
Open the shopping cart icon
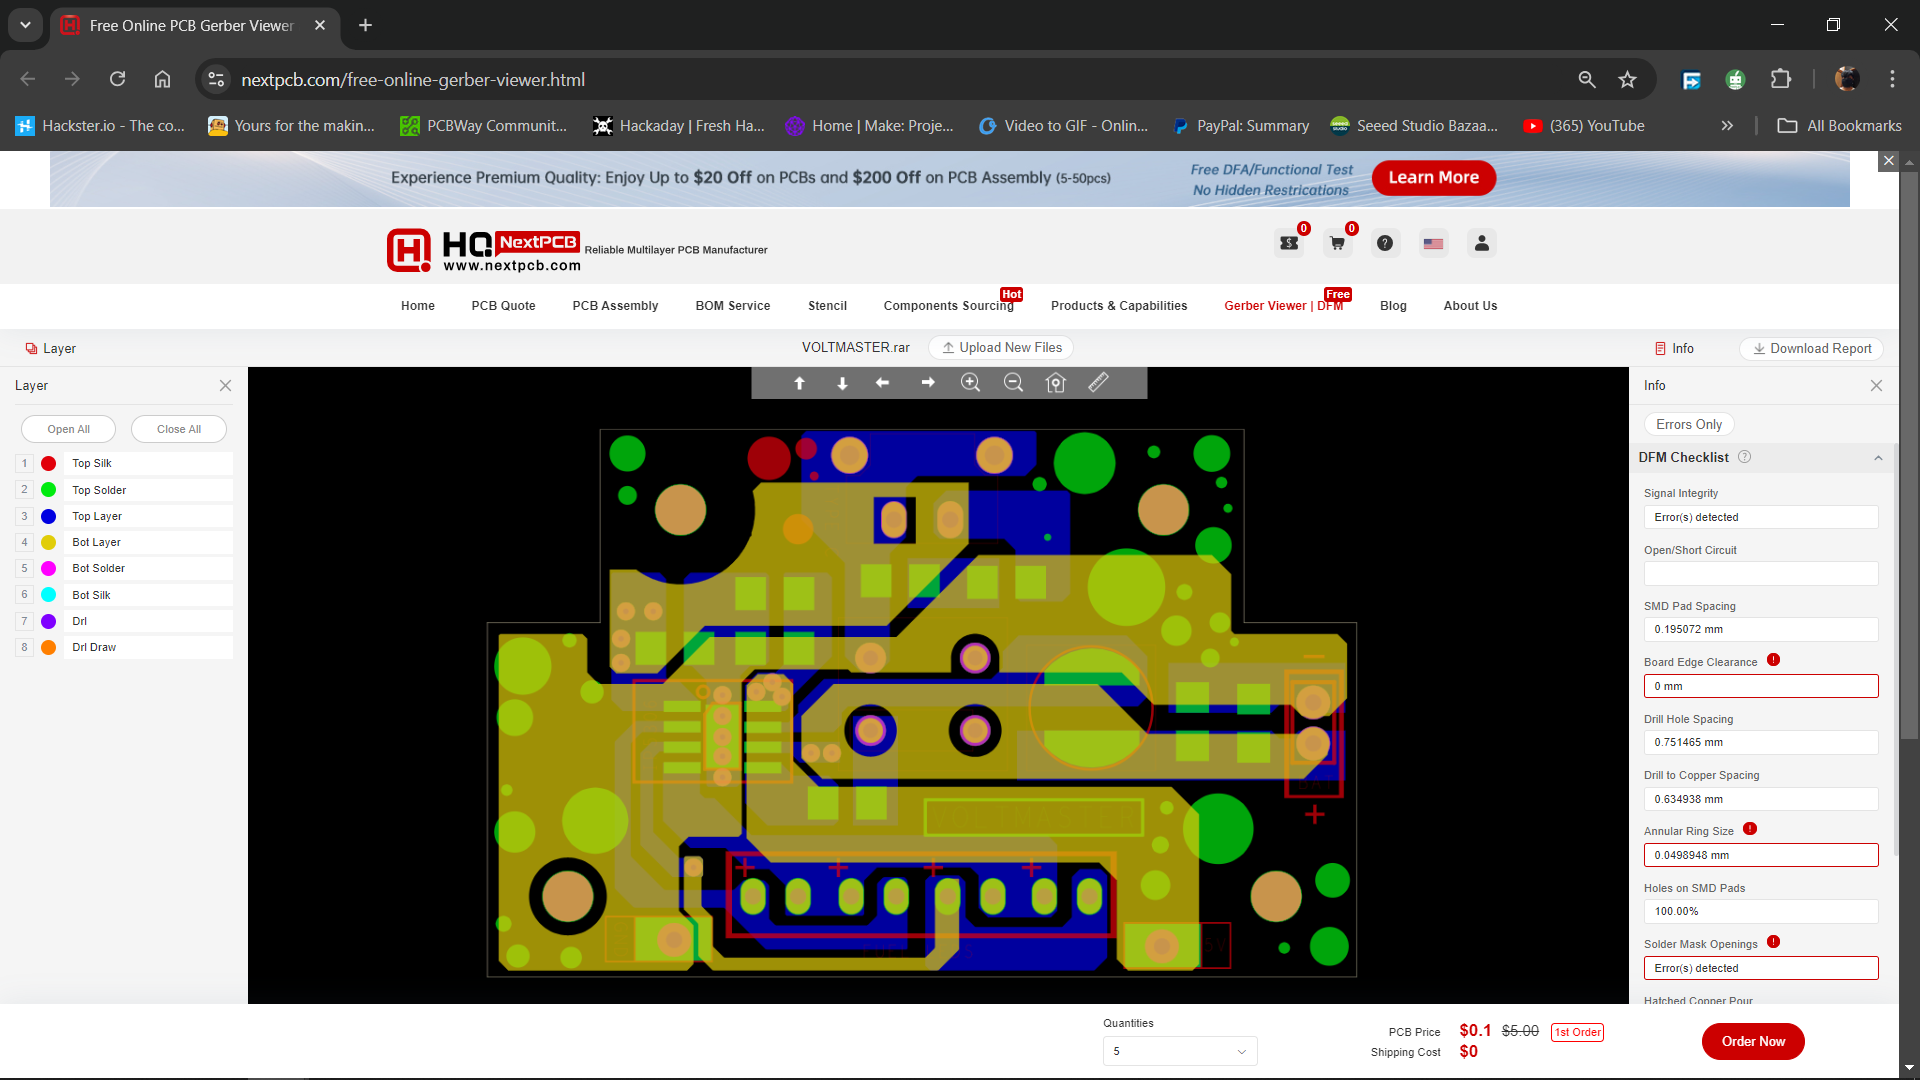(x=1337, y=243)
